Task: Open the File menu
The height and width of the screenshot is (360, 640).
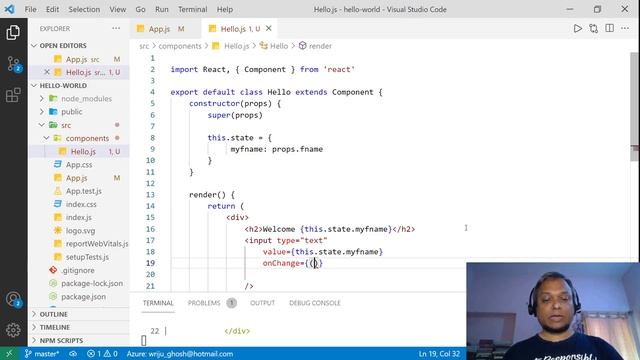Action: coord(31,9)
